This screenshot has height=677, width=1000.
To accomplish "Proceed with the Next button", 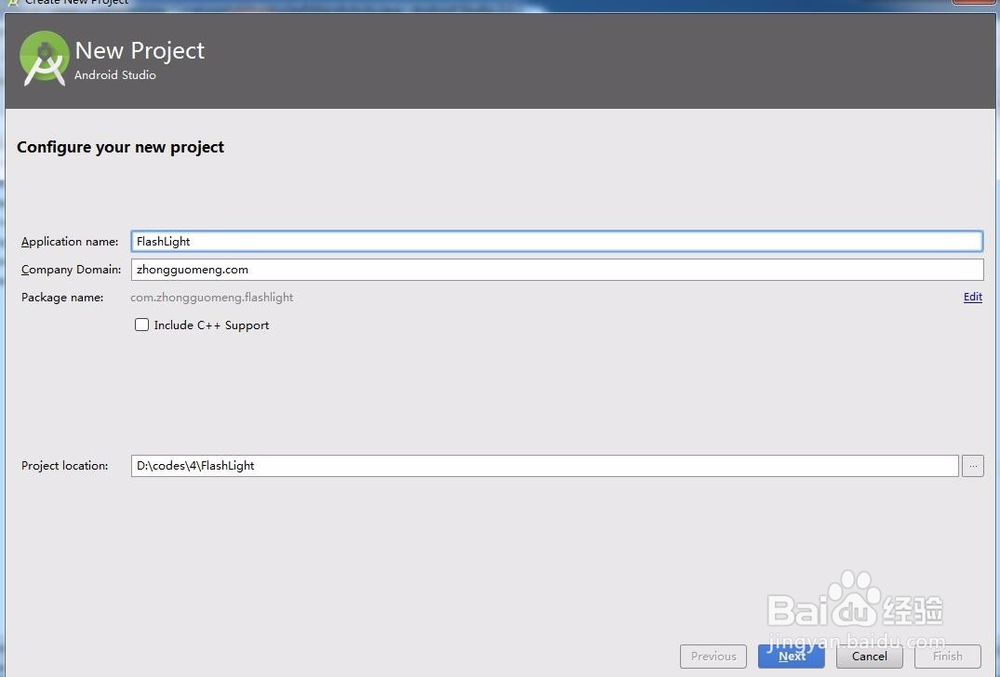I will click(791, 656).
